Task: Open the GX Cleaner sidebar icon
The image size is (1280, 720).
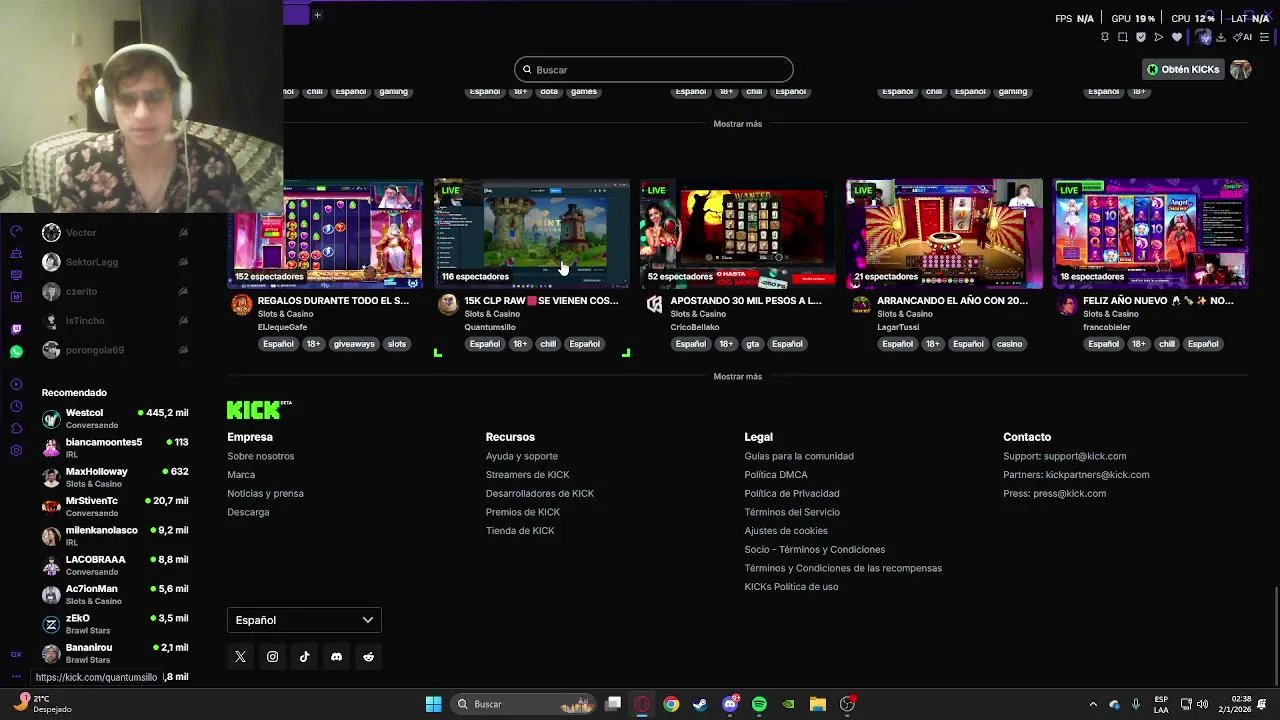Action: coord(16,253)
